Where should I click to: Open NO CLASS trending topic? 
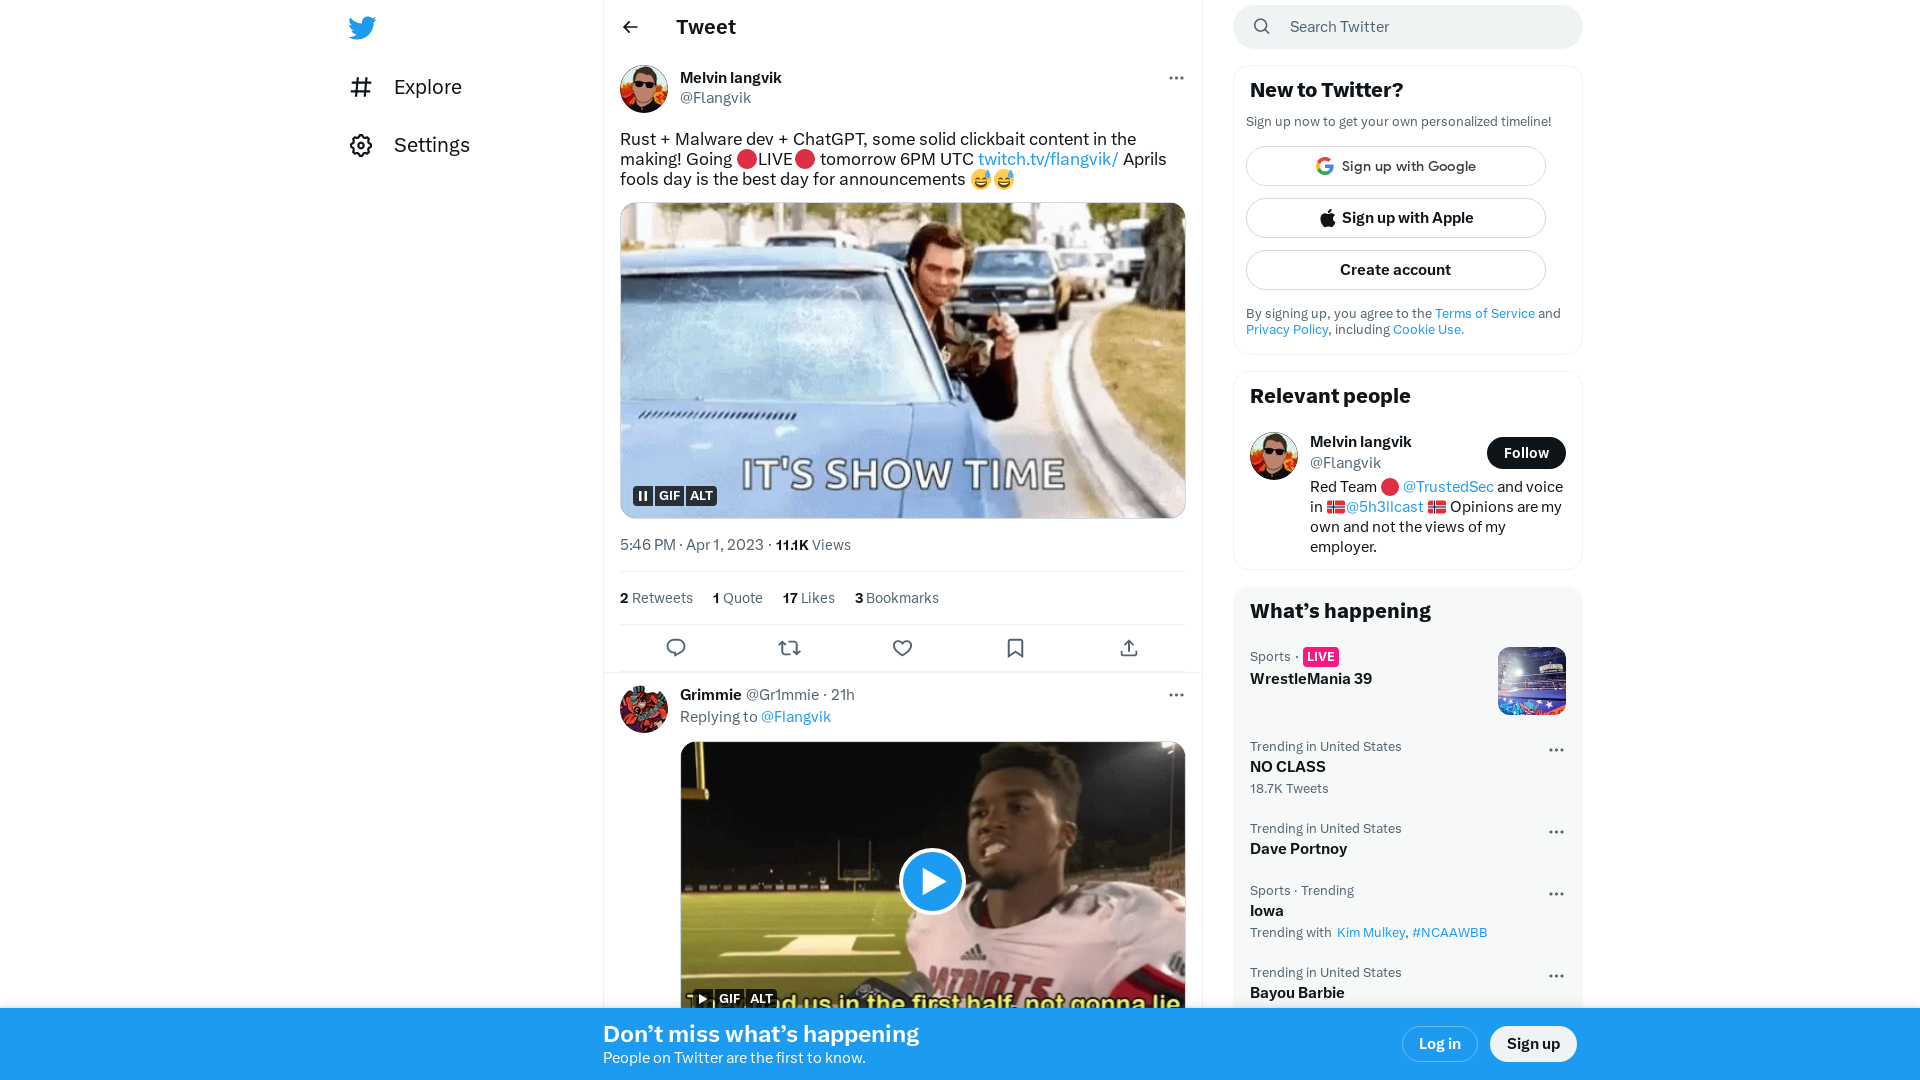1288,767
